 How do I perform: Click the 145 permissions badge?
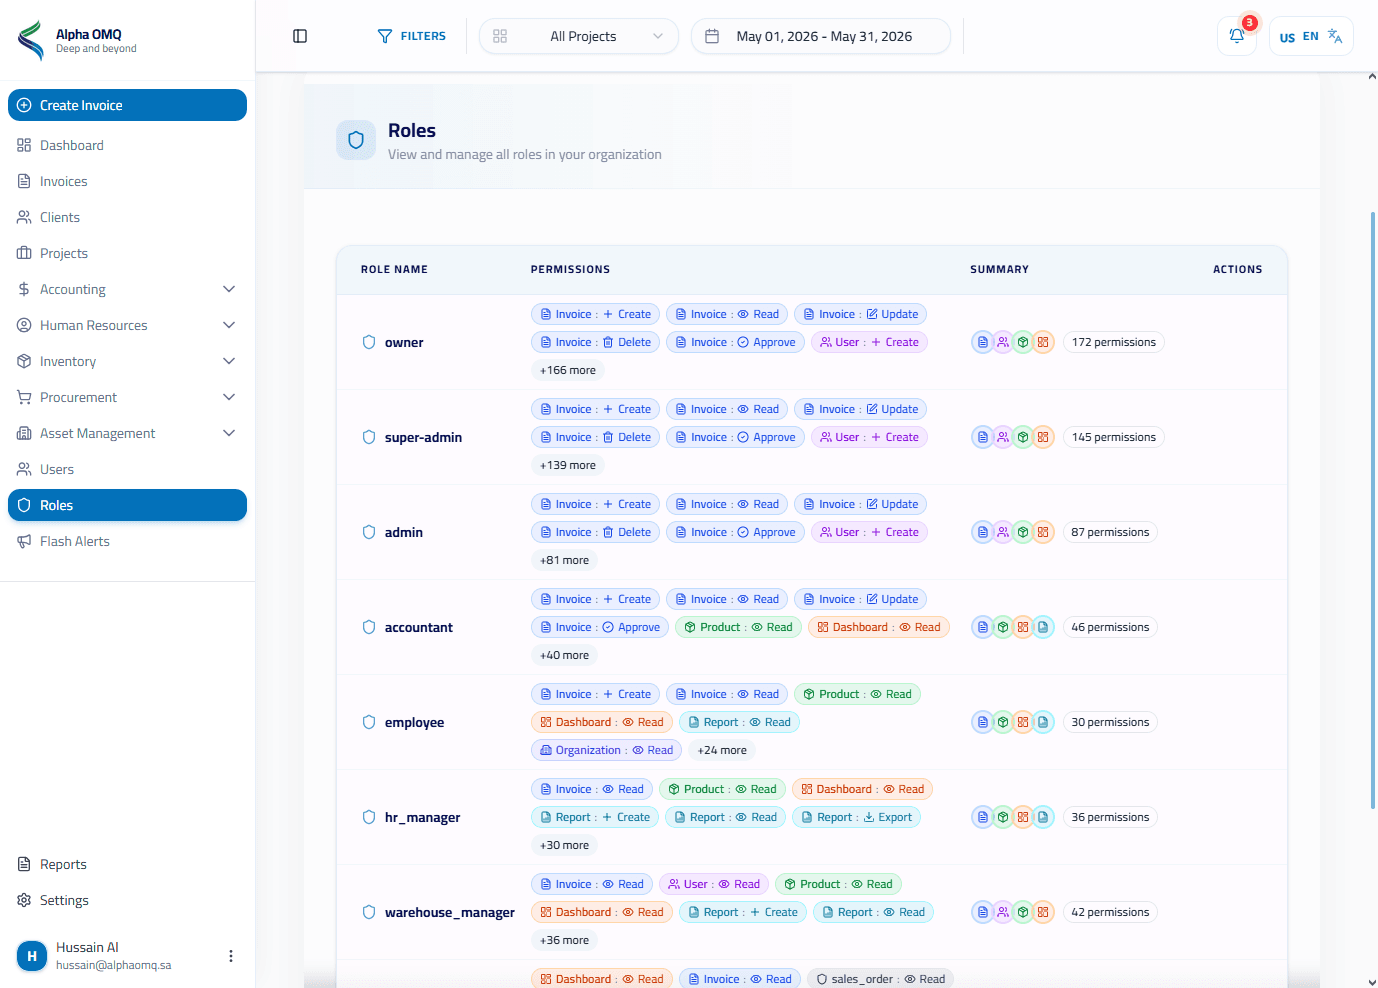pos(1114,437)
